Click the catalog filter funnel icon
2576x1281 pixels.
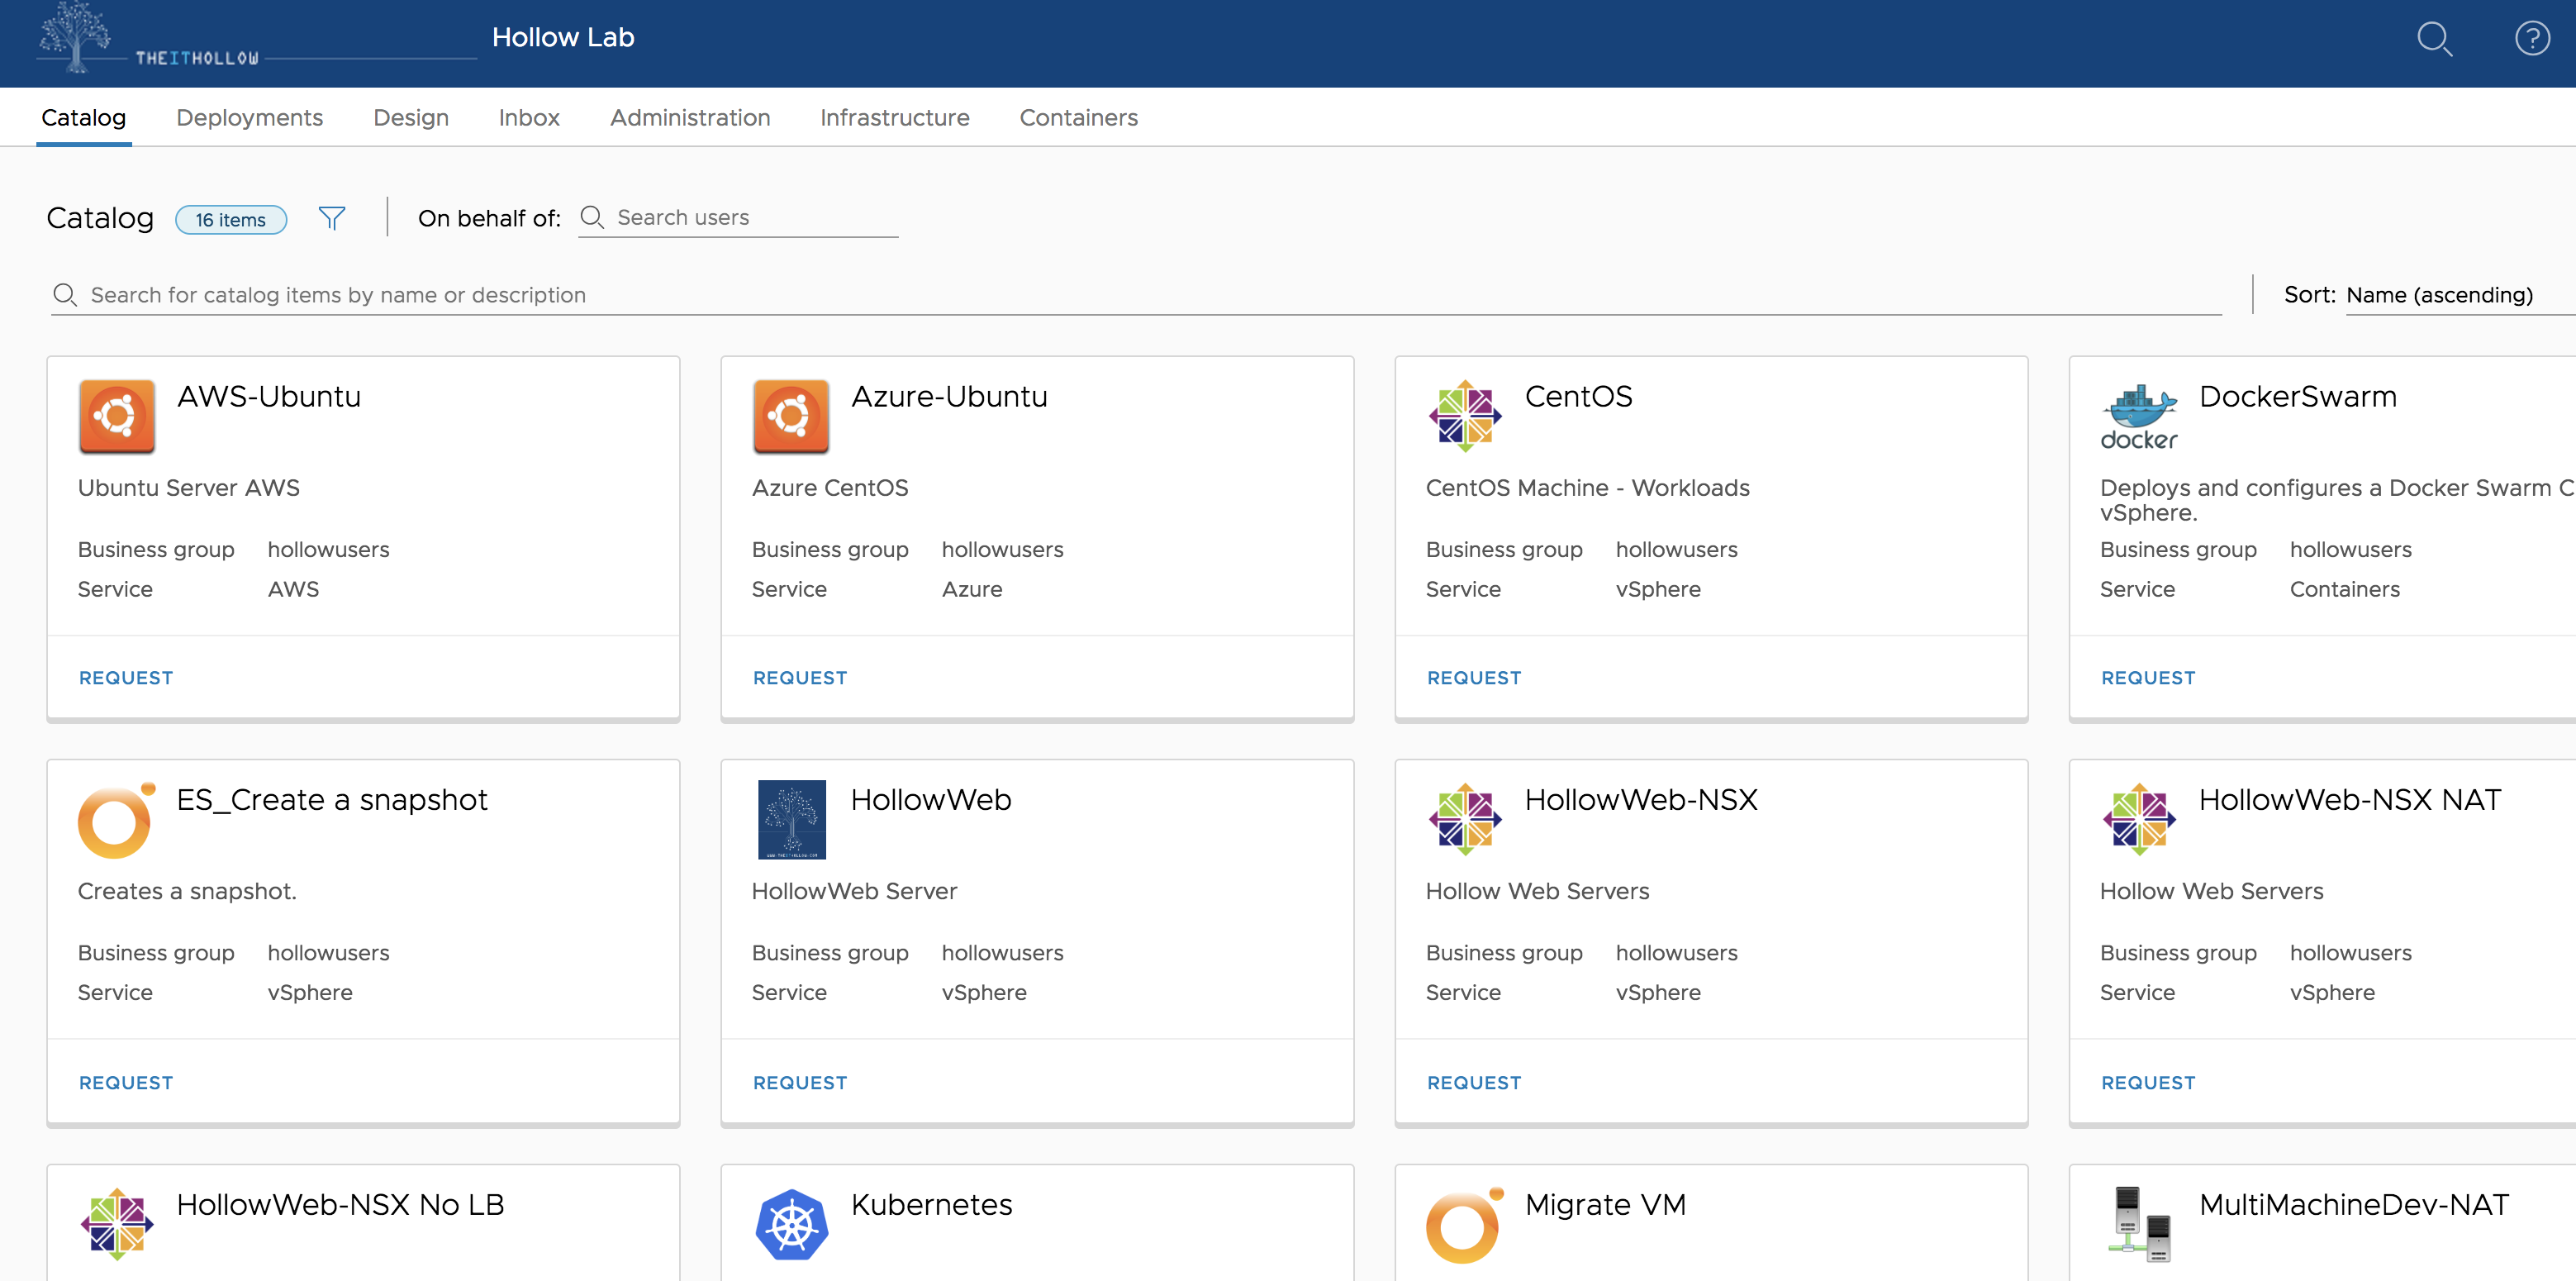pyautogui.click(x=332, y=217)
